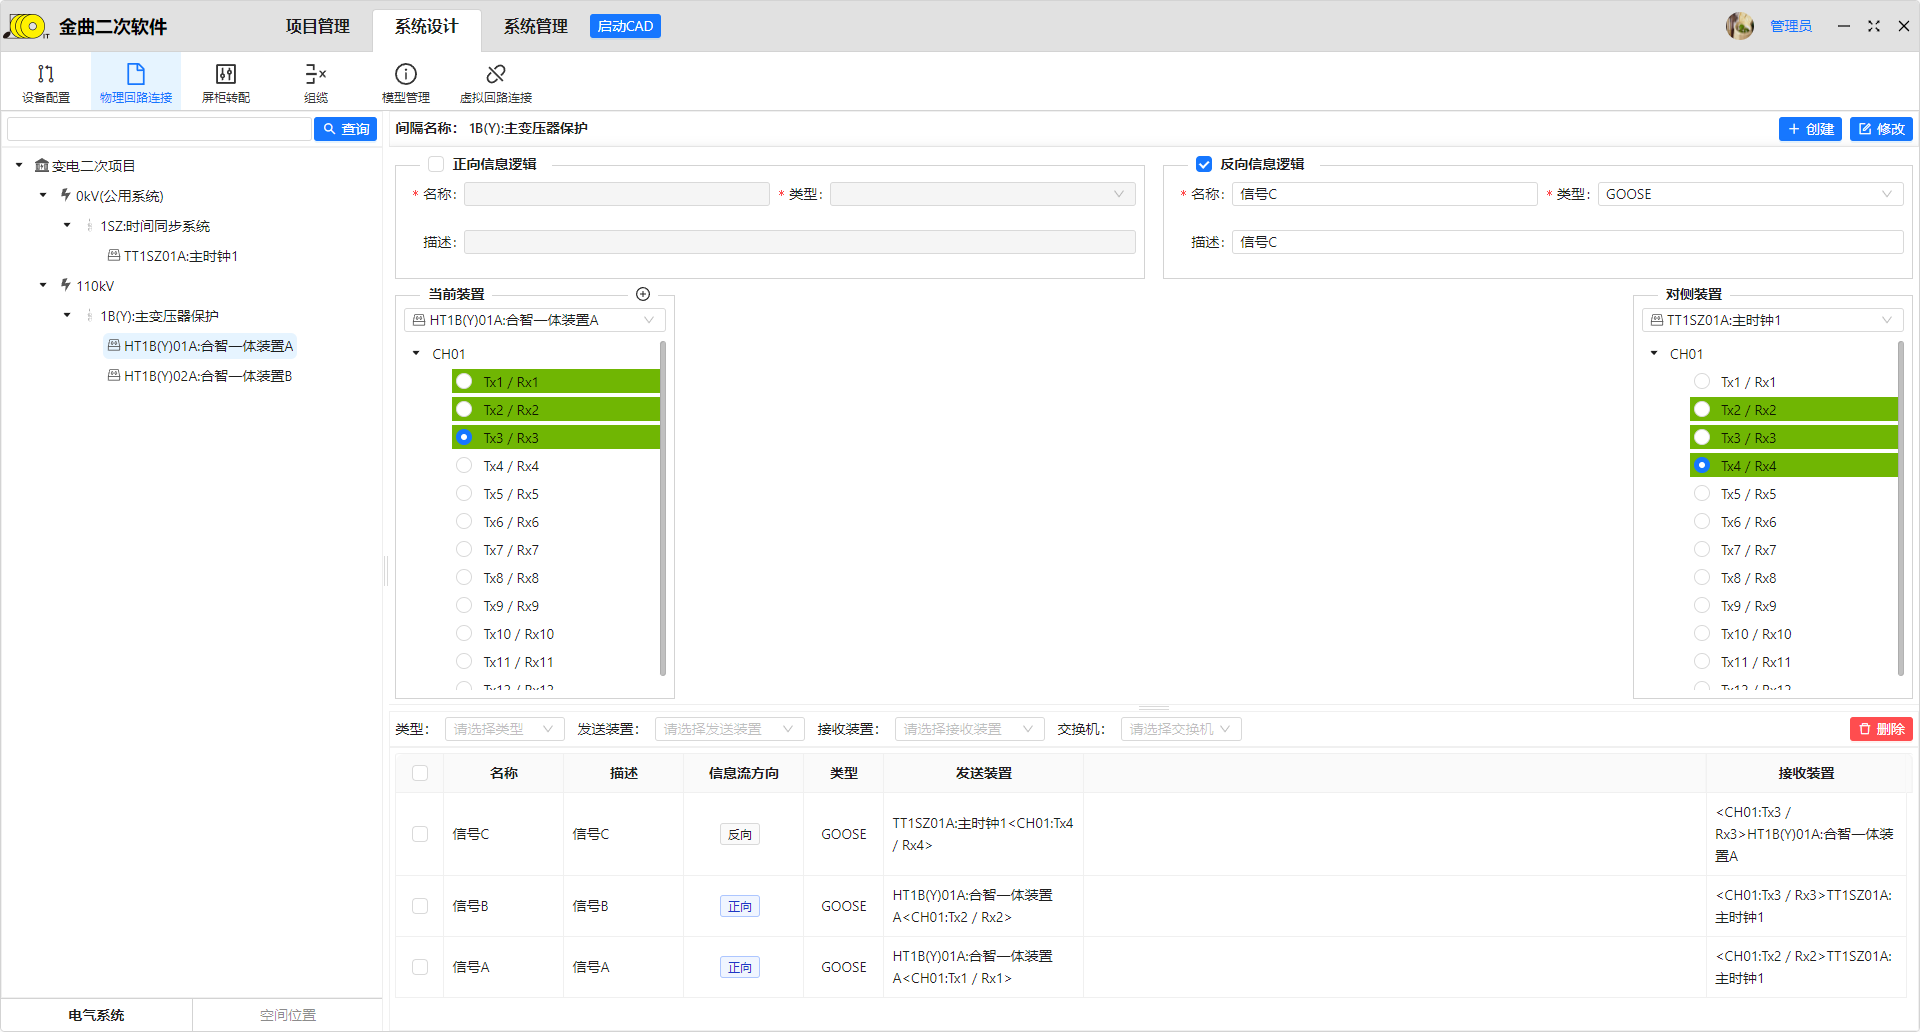Viewport: 1920px width, 1032px height.
Task: Open the GOOSE type dropdown
Action: point(1750,194)
